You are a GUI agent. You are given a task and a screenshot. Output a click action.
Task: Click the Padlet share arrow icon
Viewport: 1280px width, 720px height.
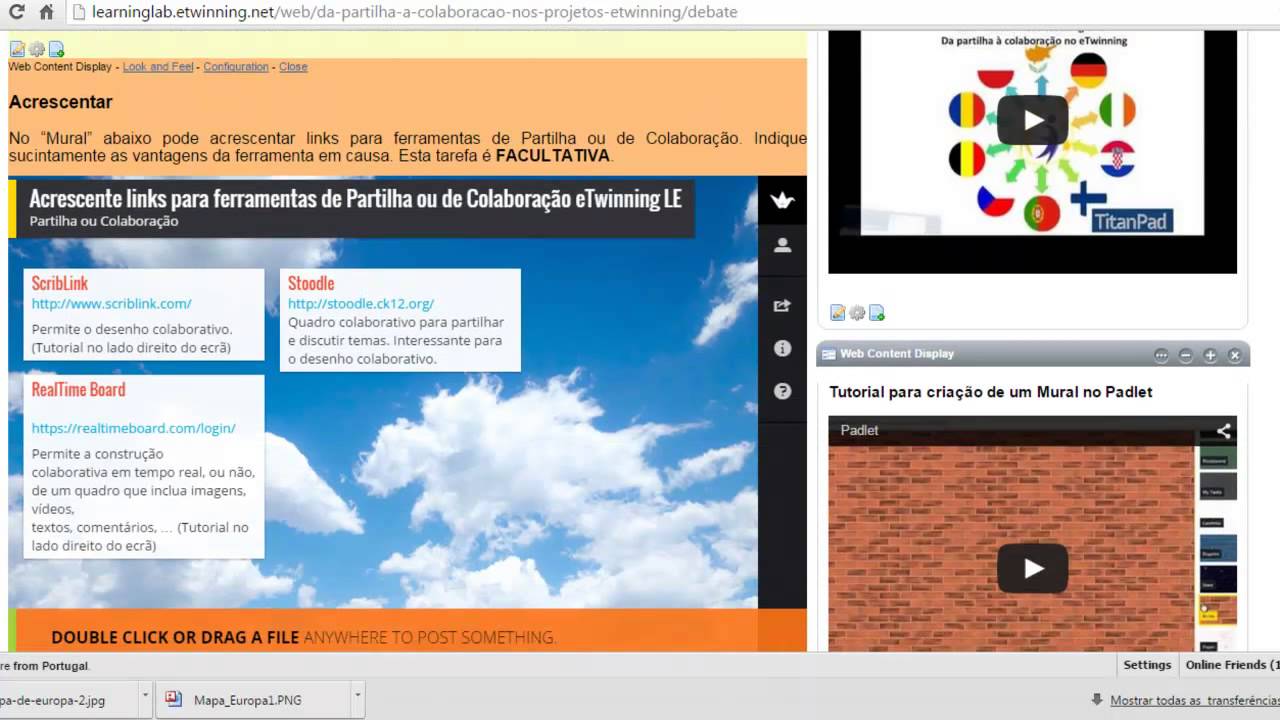pyautogui.click(x=782, y=306)
